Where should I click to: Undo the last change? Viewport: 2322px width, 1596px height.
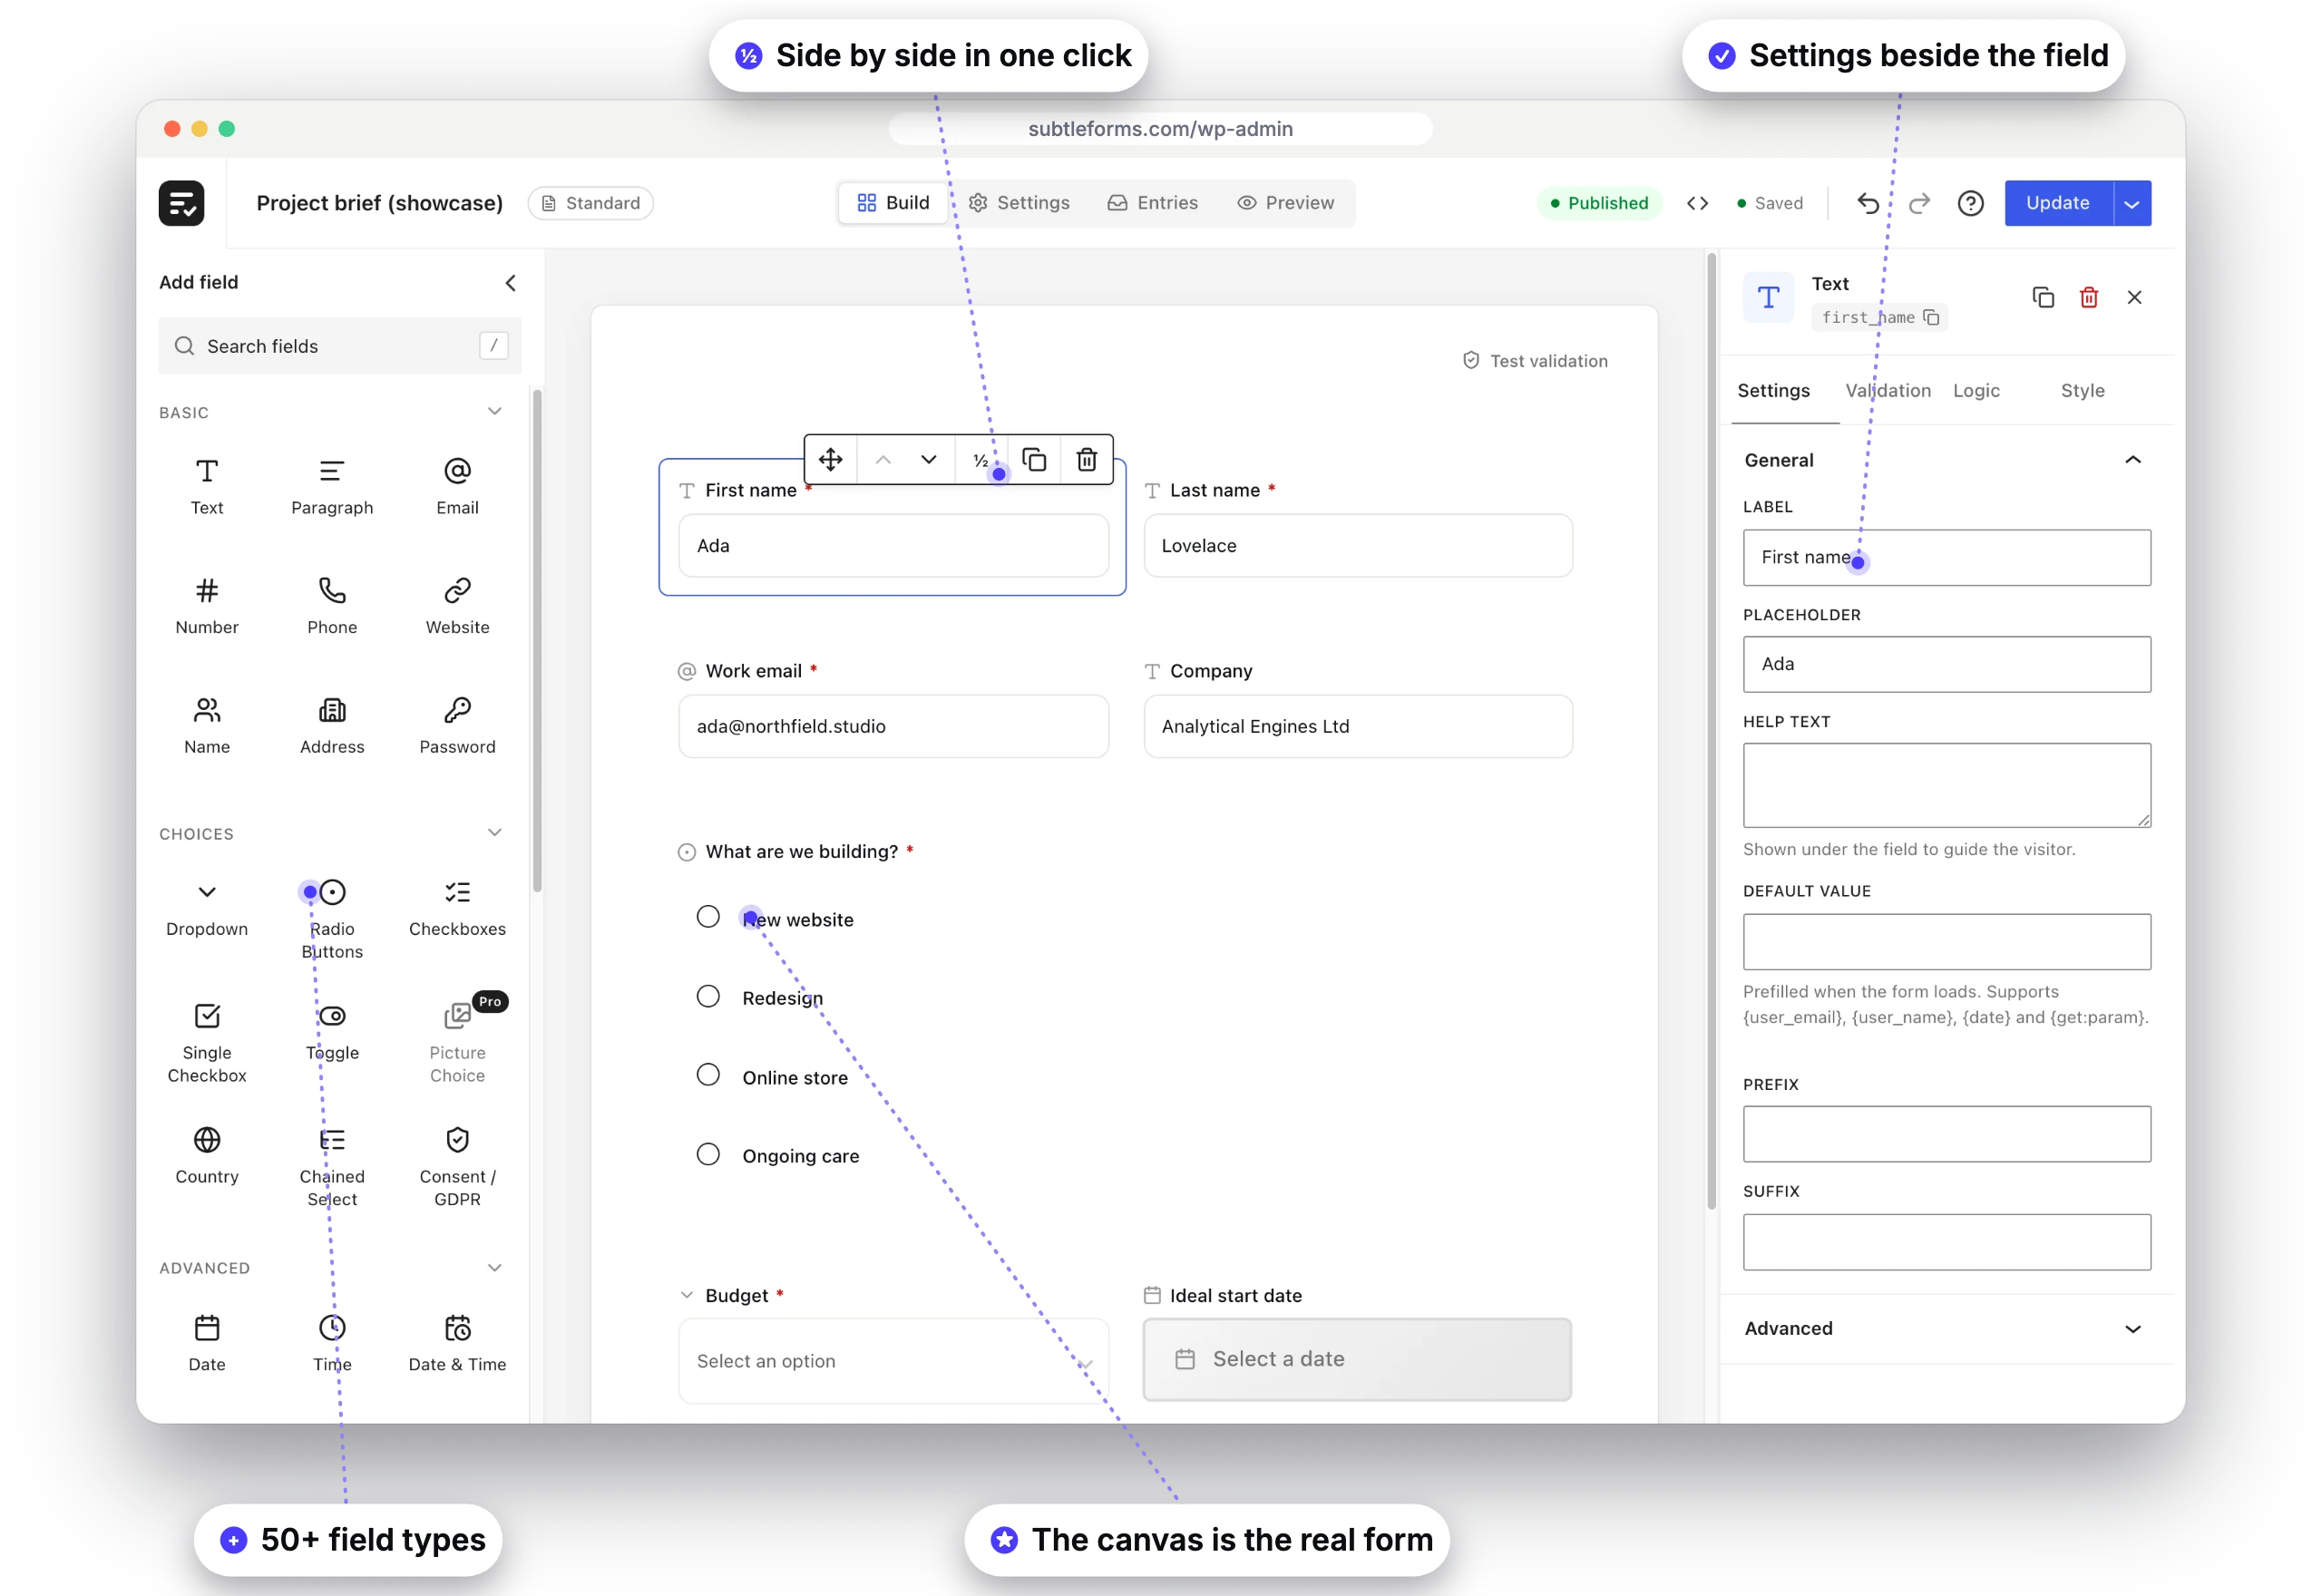[x=1867, y=203]
